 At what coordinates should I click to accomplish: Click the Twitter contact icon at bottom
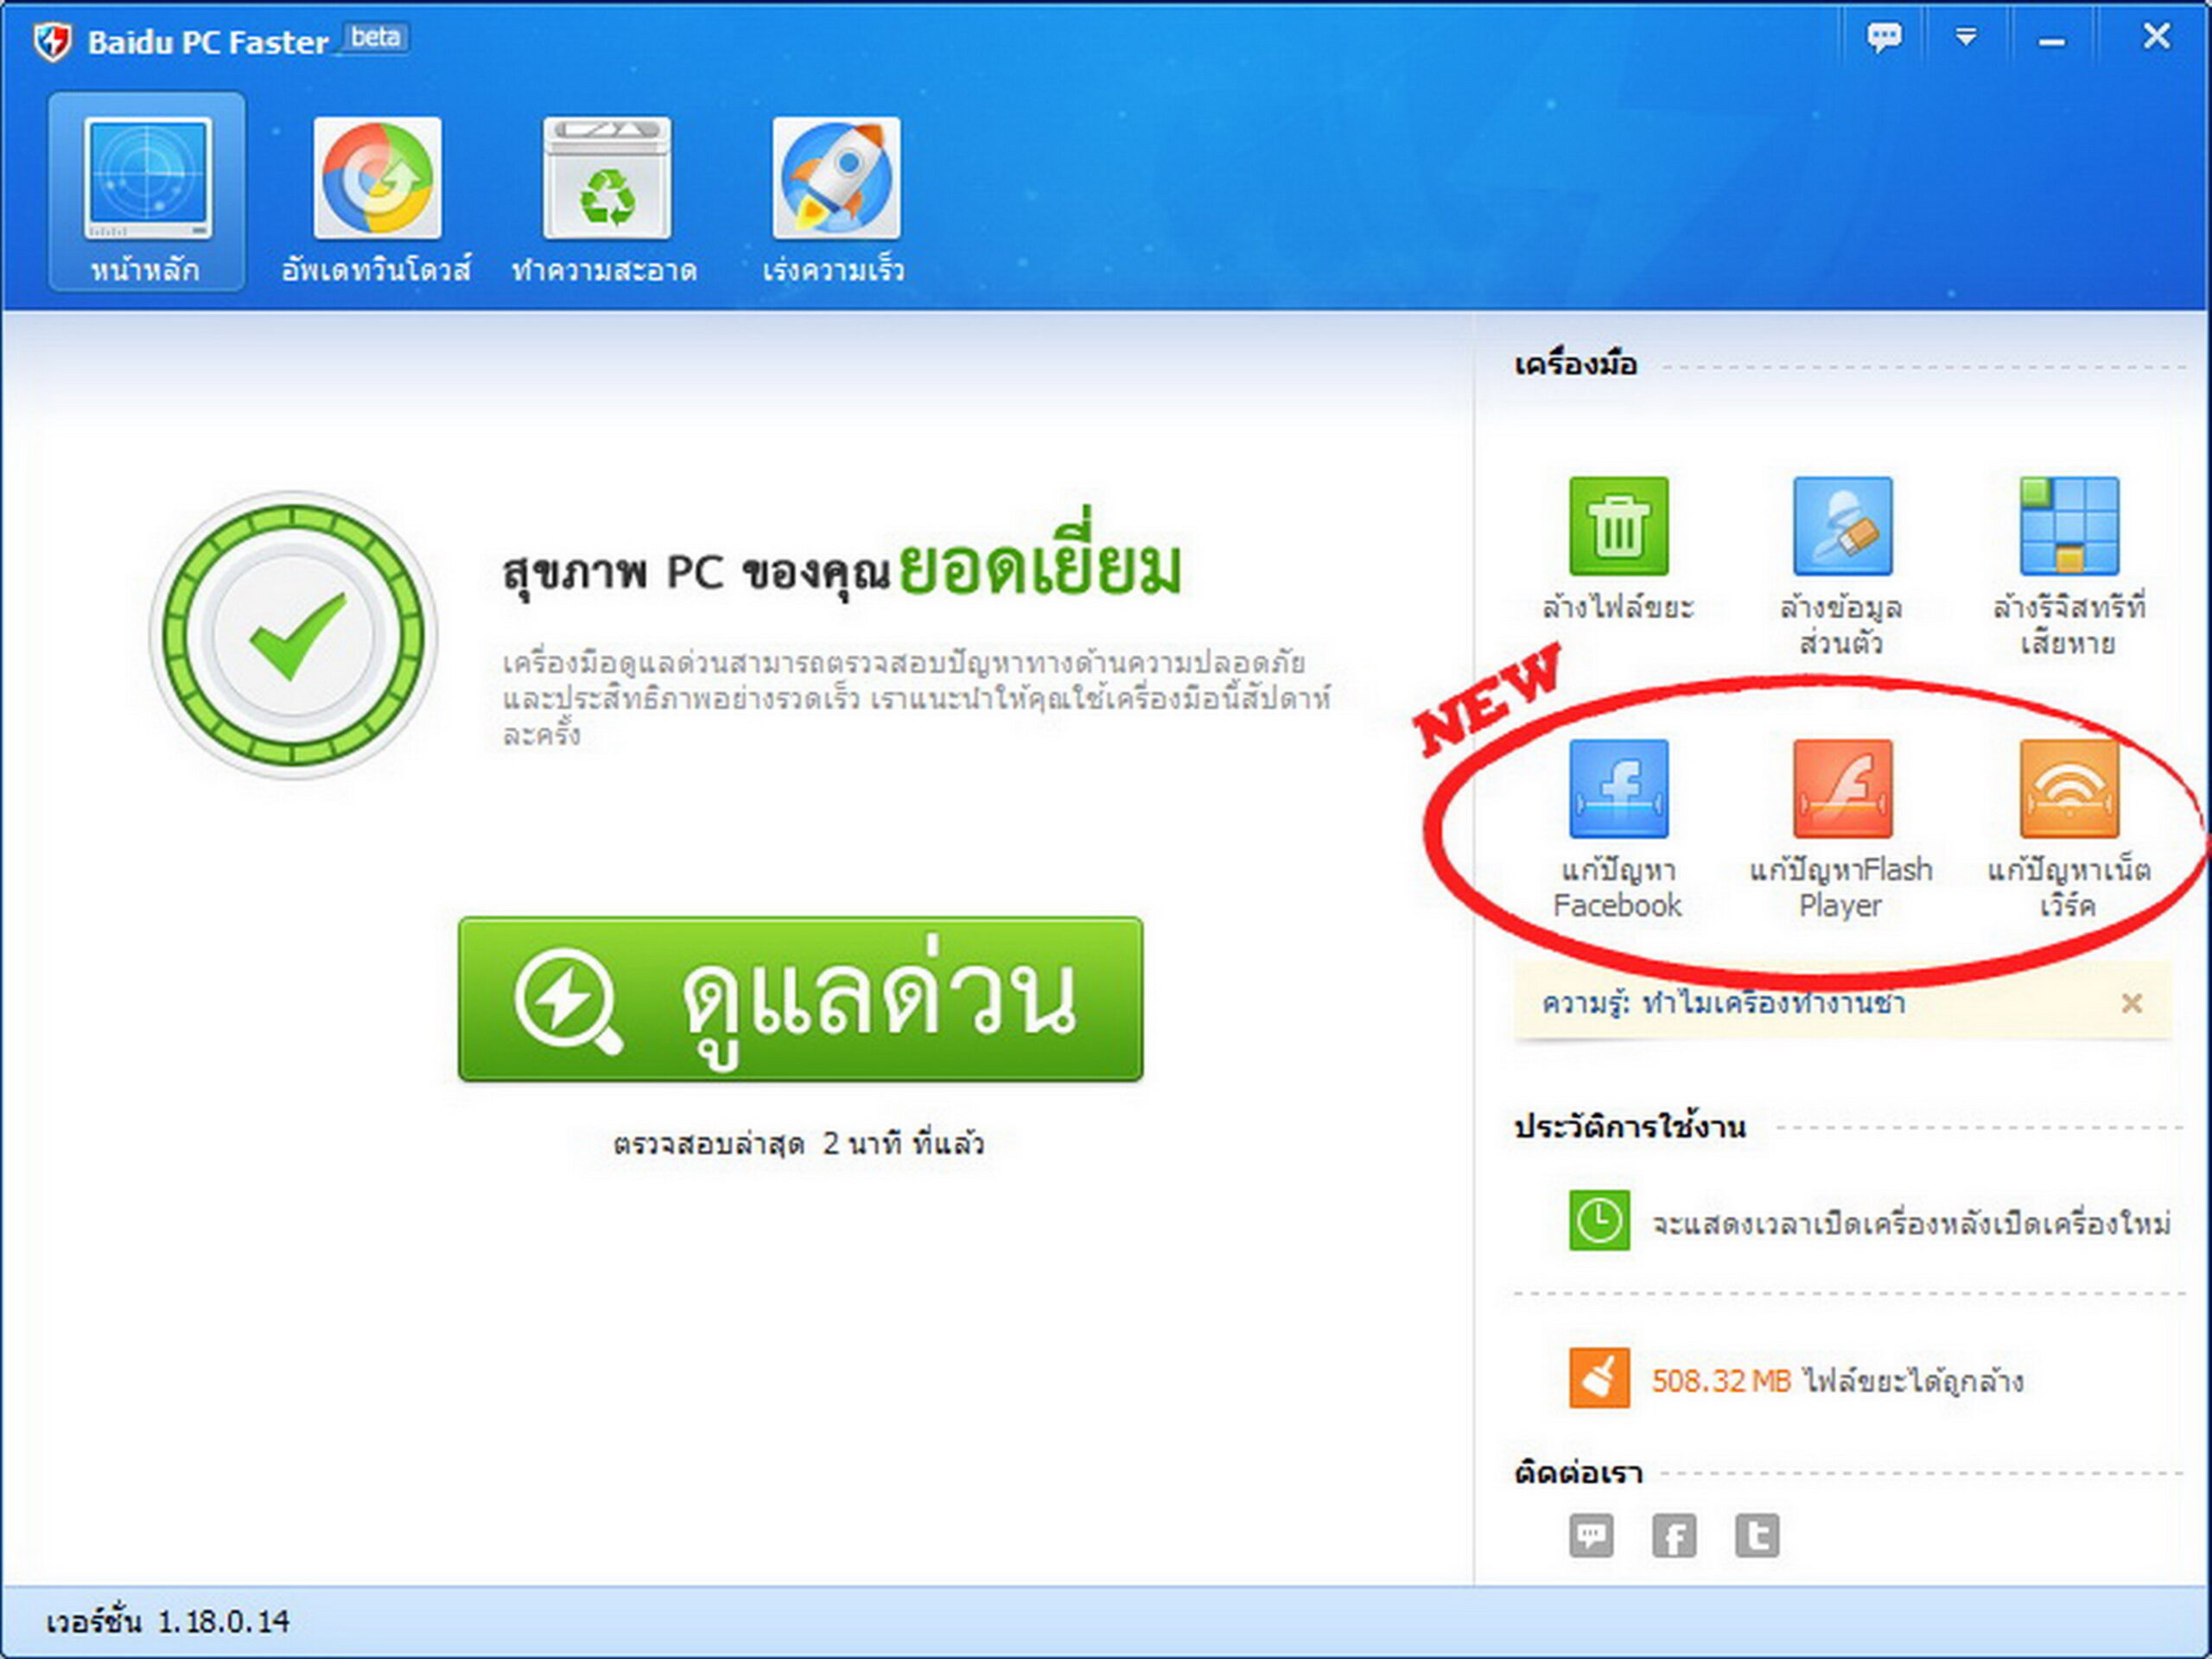[1756, 1535]
